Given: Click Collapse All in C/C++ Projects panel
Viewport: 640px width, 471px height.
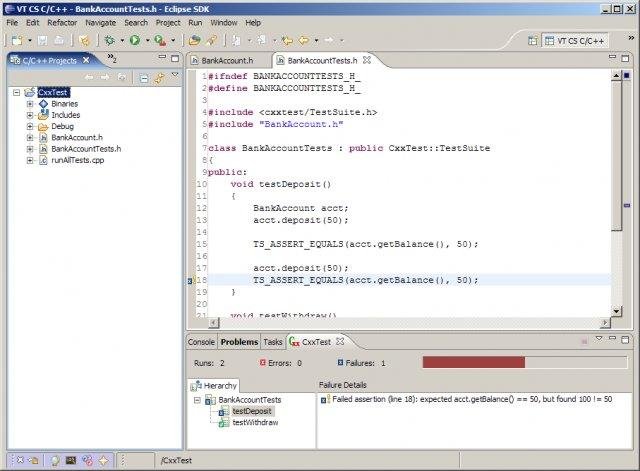Looking at the screenshot, I should pos(144,77).
